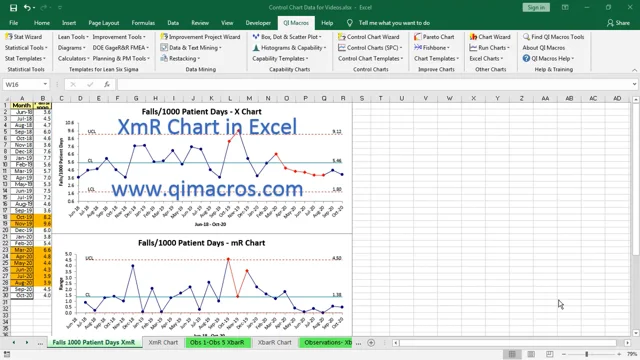Open Control Charts (SPC) menu

point(370,48)
